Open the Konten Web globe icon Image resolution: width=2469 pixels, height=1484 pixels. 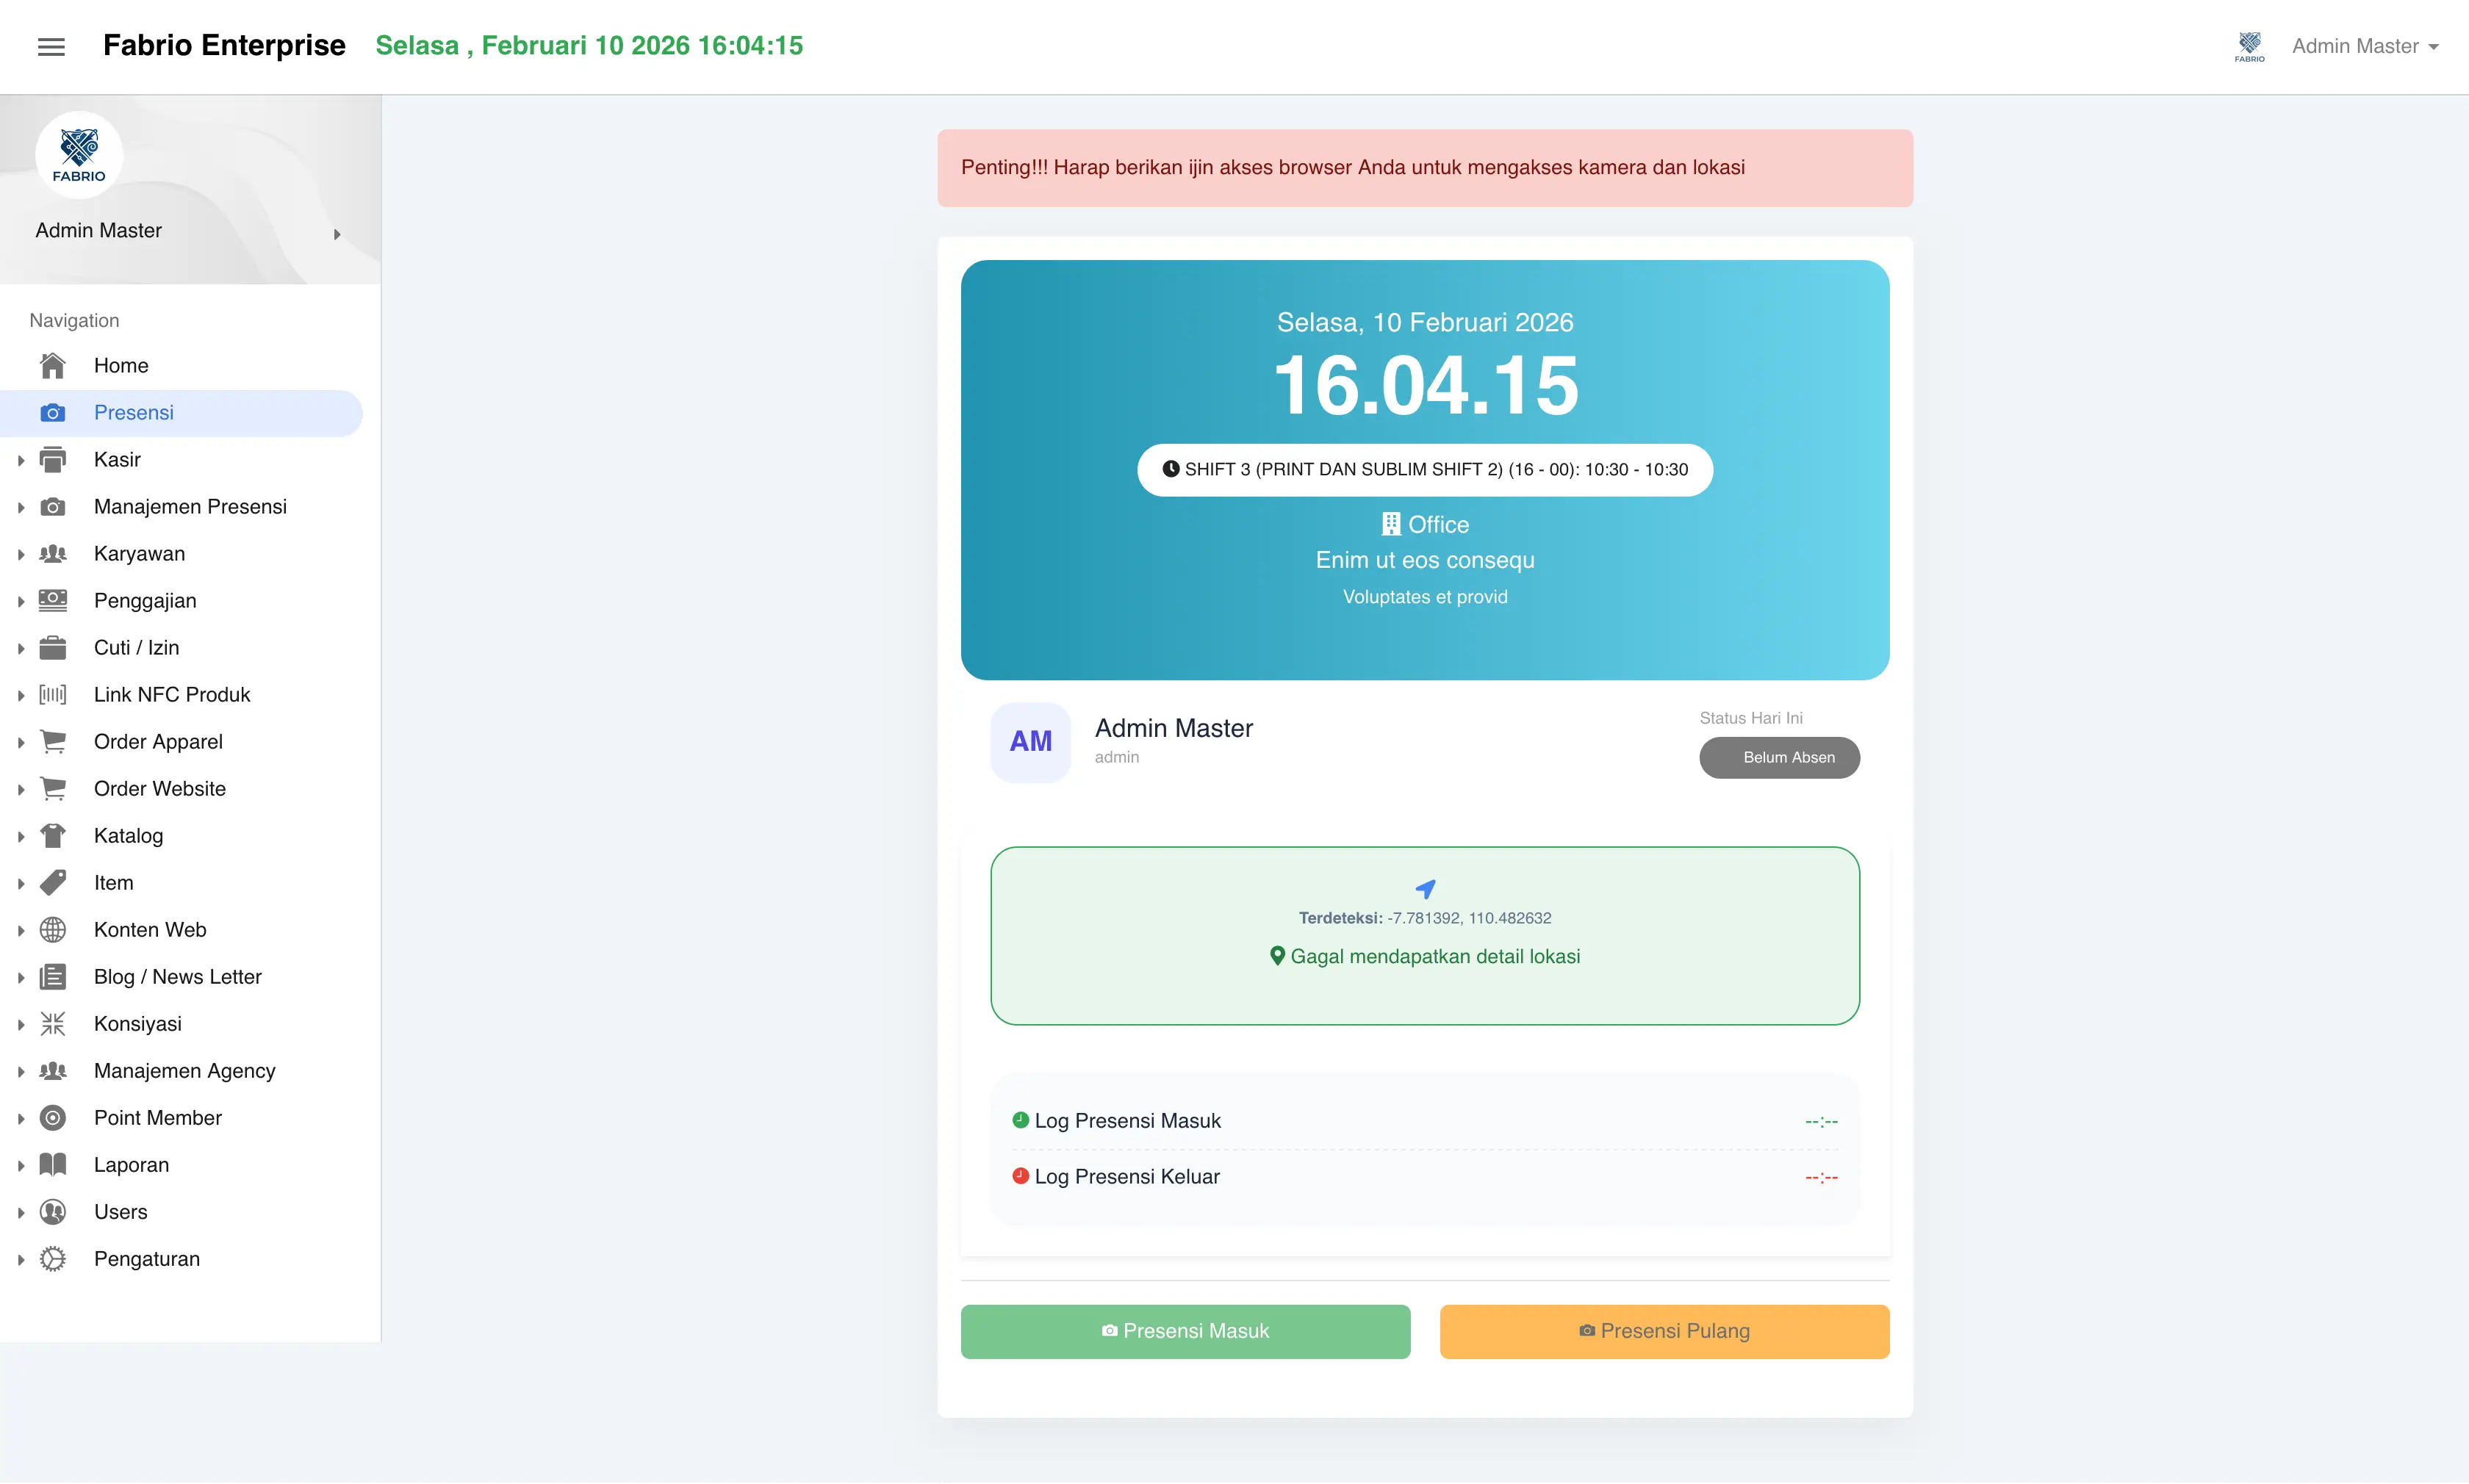[53, 930]
